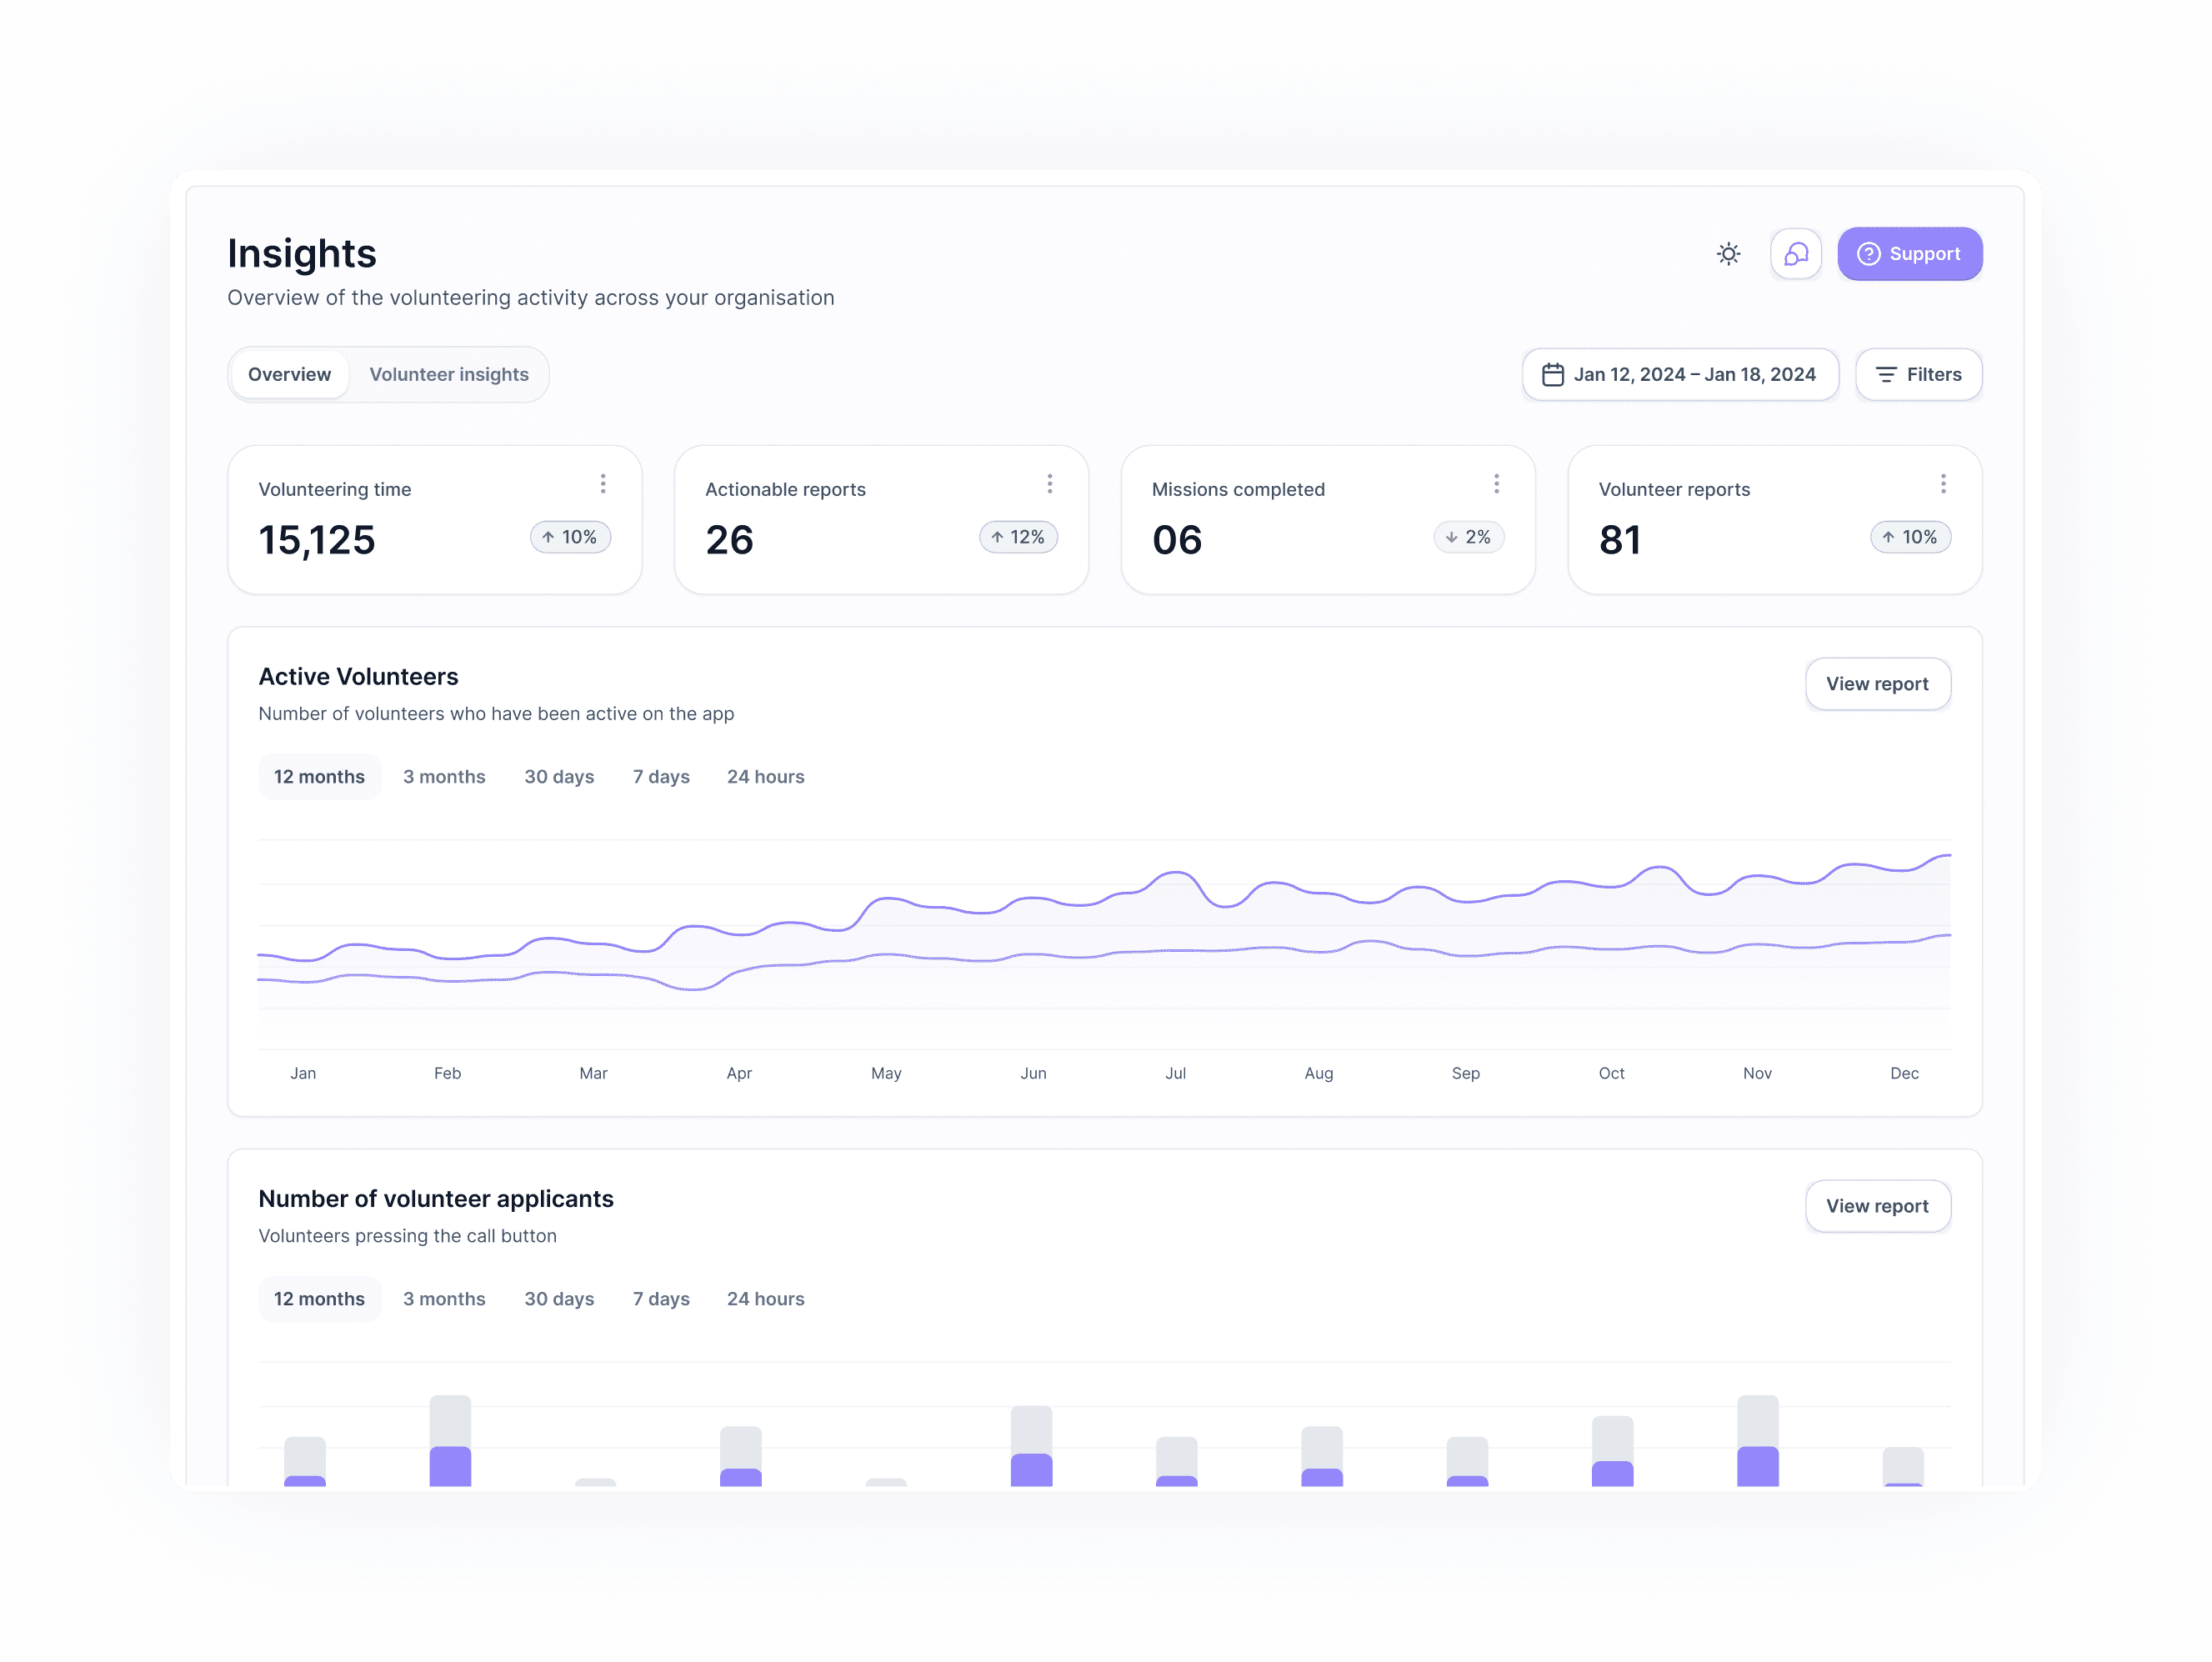Image resolution: width=2212 pixels, height=1662 pixels.
Task: Open the Filters options
Action: click(1918, 374)
